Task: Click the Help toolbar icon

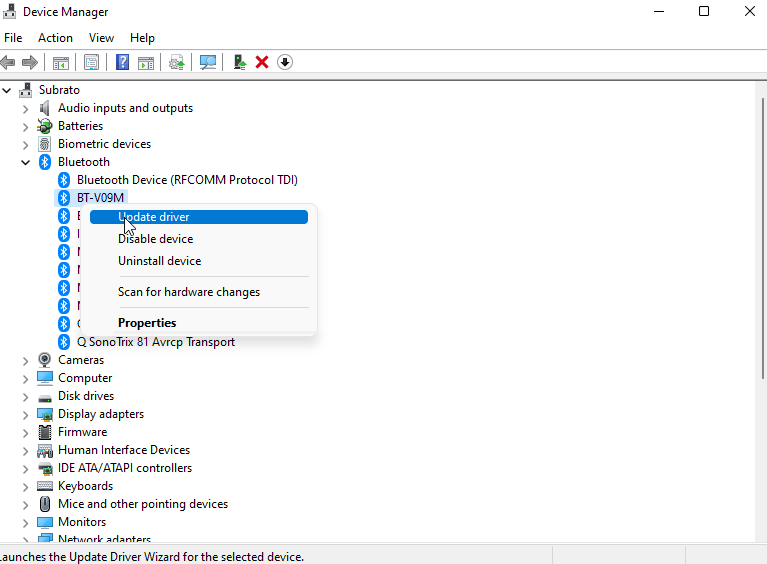Action: tap(122, 62)
